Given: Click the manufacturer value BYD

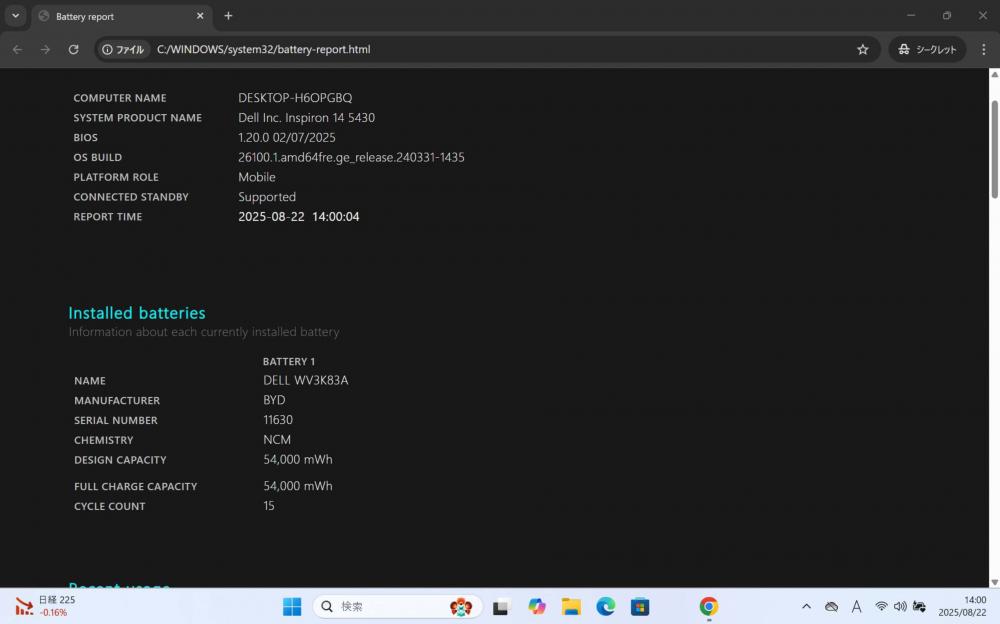Looking at the screenshot, I should 274,400.
